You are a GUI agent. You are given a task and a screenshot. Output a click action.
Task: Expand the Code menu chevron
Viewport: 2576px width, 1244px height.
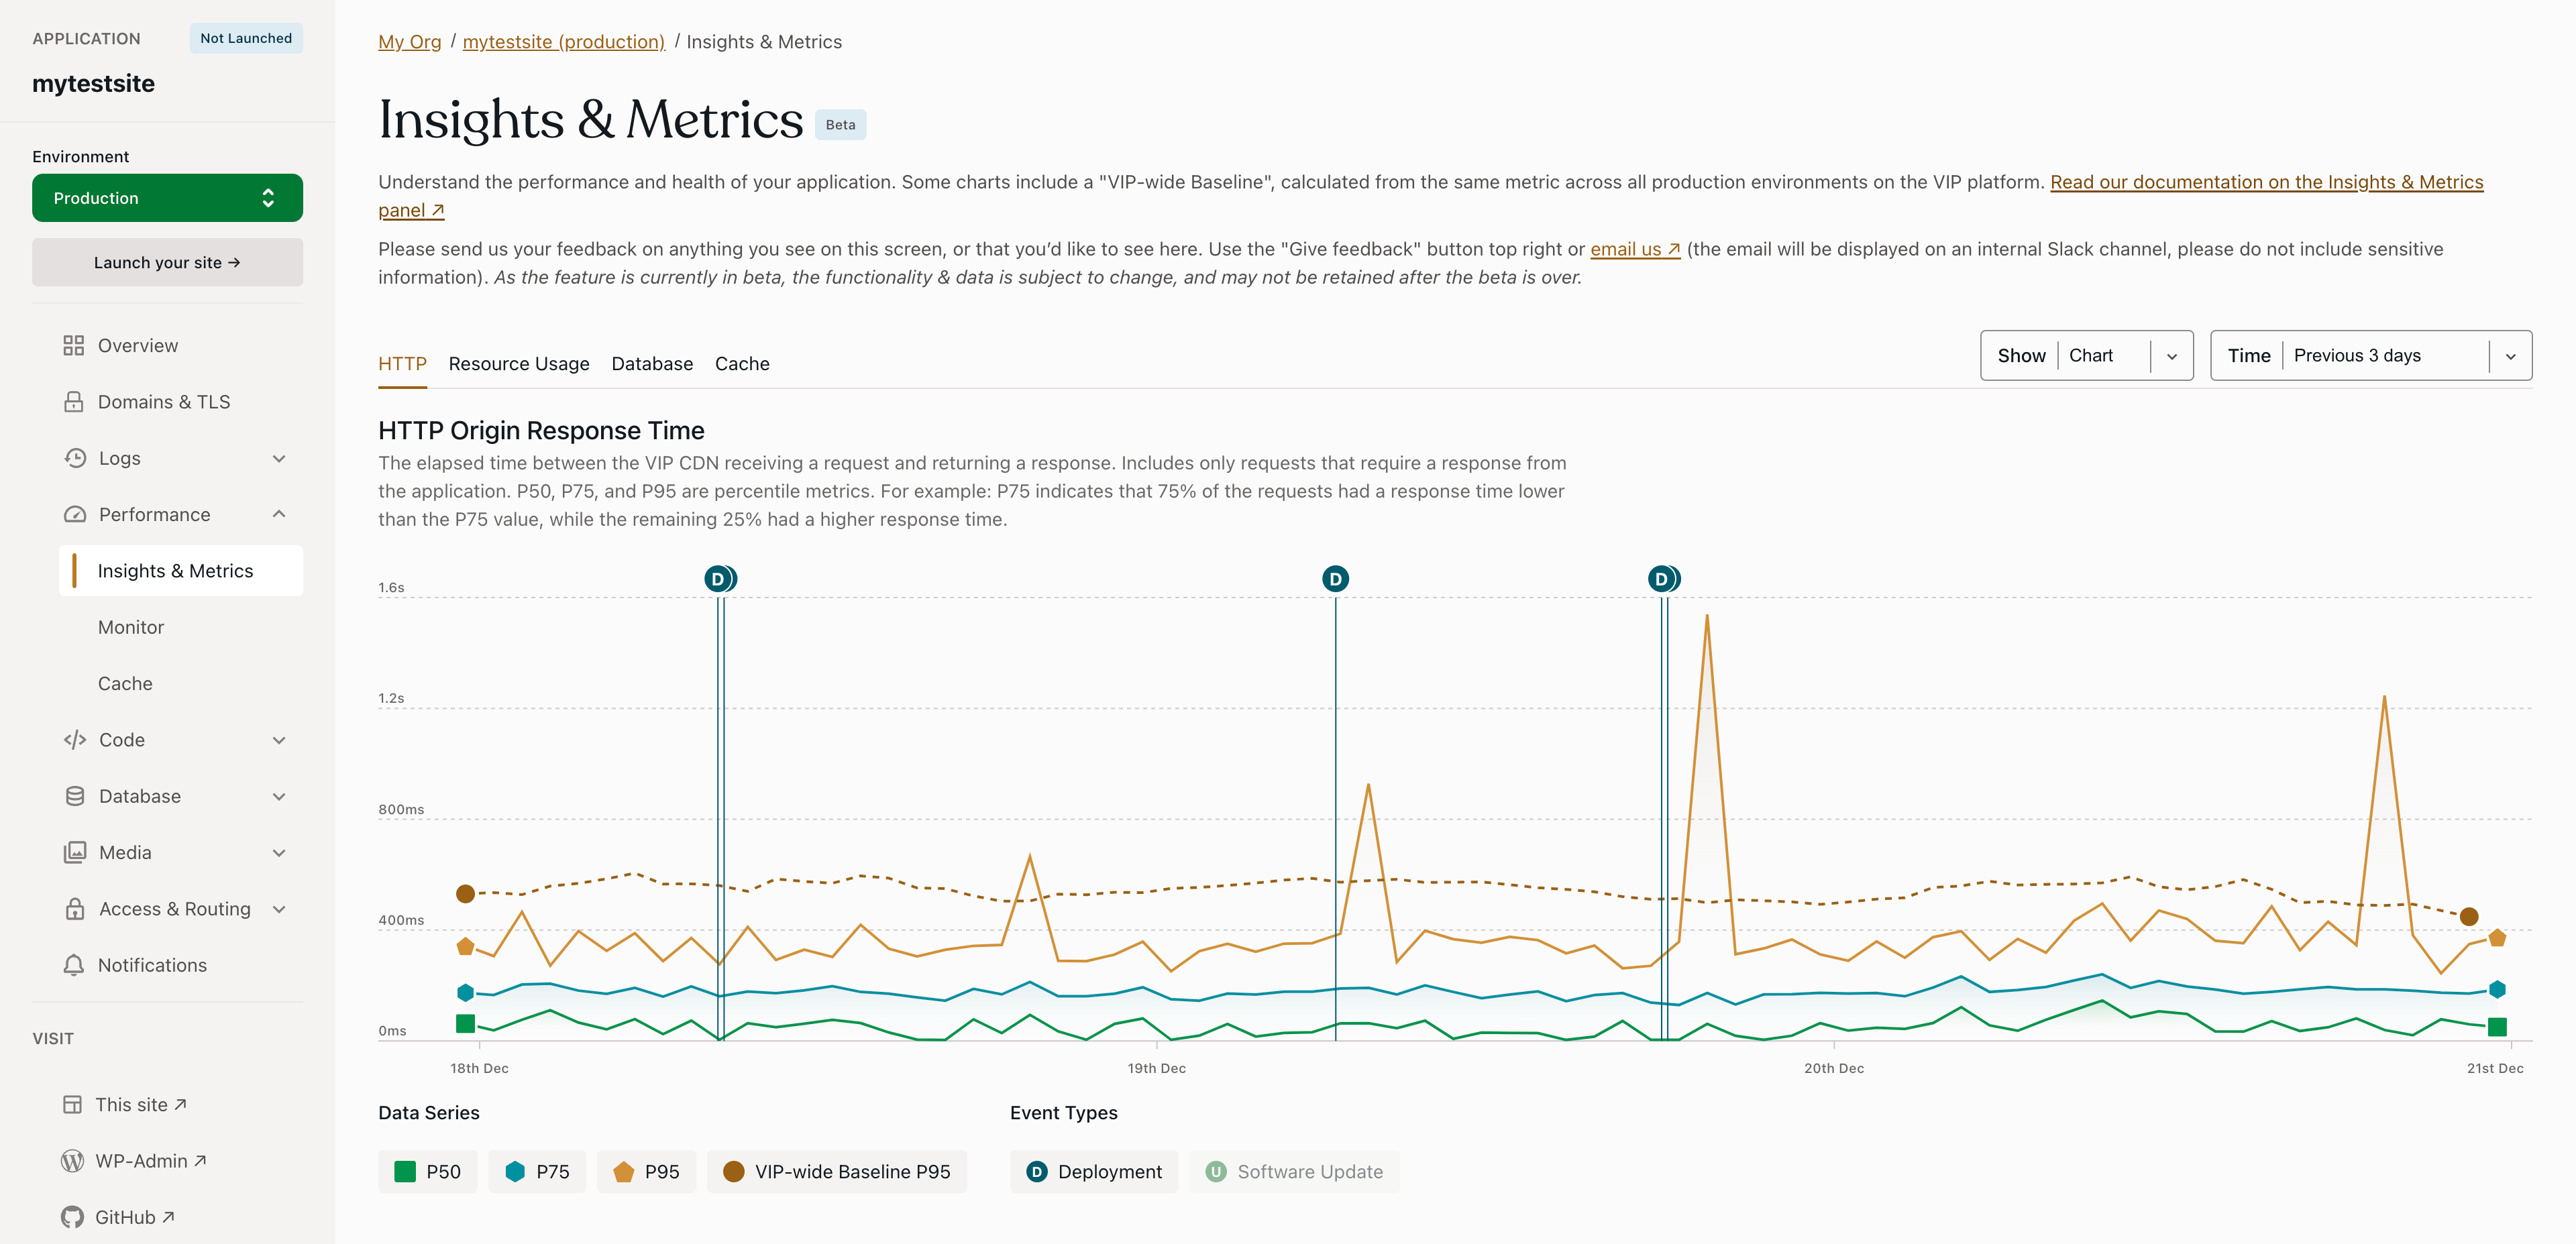coord(279,740)
